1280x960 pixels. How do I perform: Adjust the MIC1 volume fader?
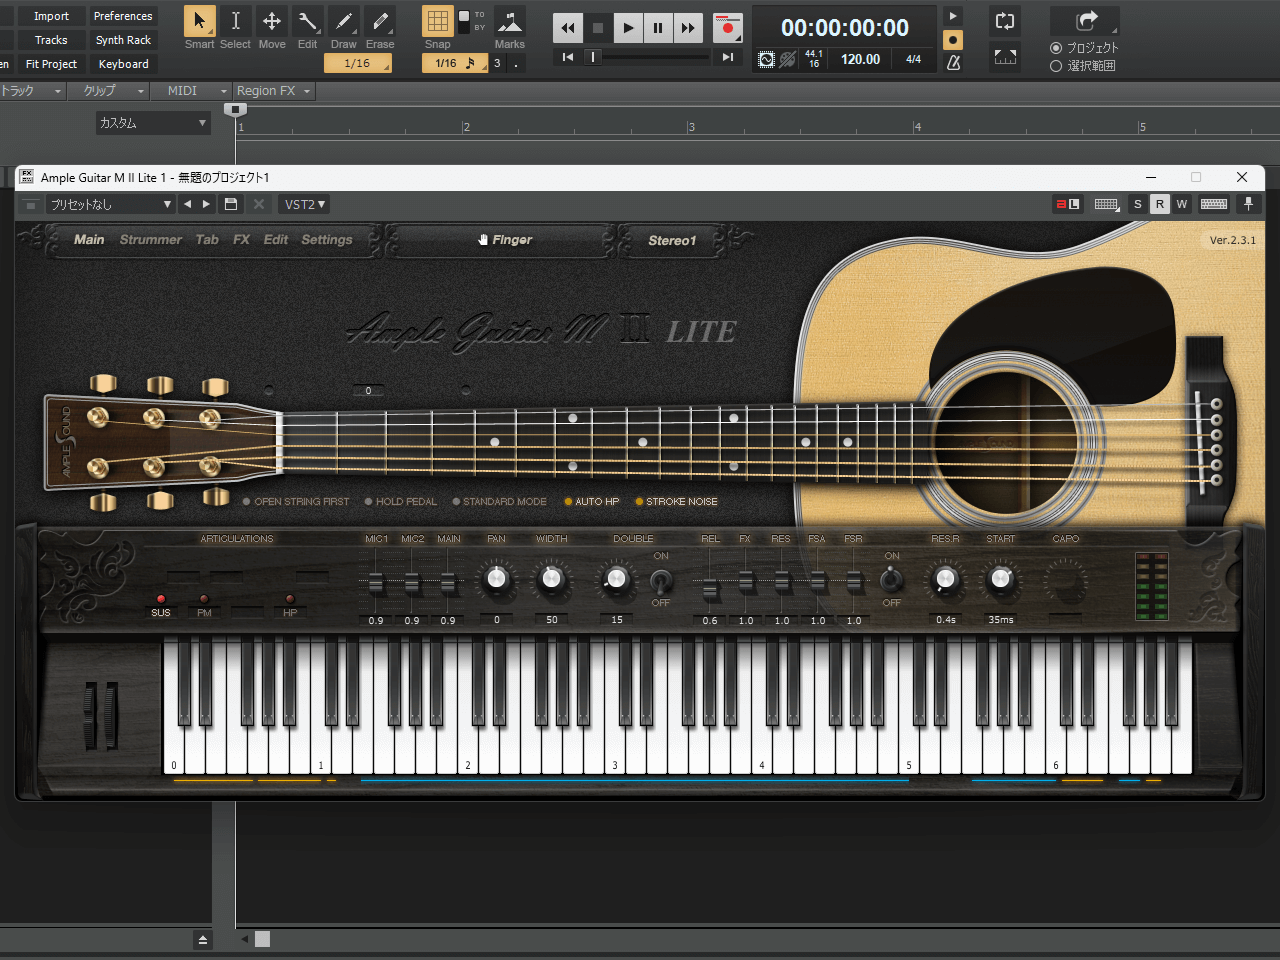pos(376,582)
